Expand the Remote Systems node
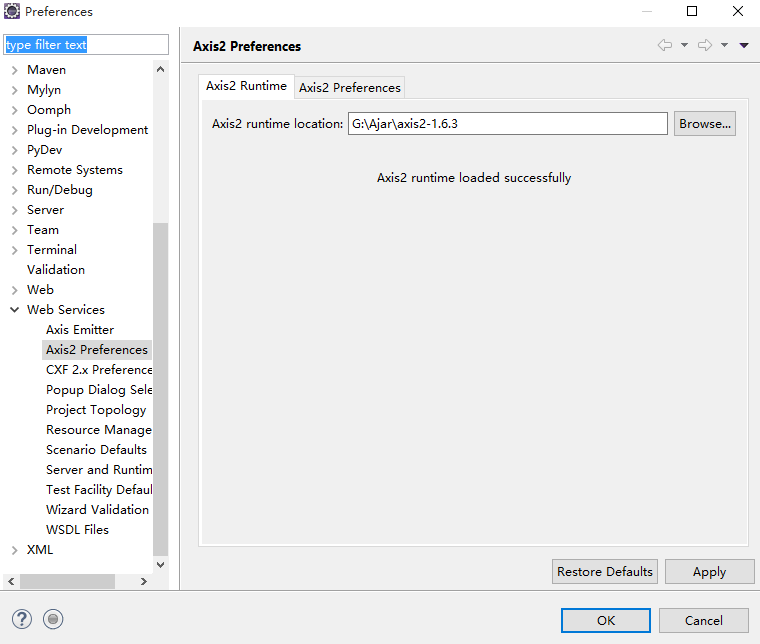 (15, 170)
